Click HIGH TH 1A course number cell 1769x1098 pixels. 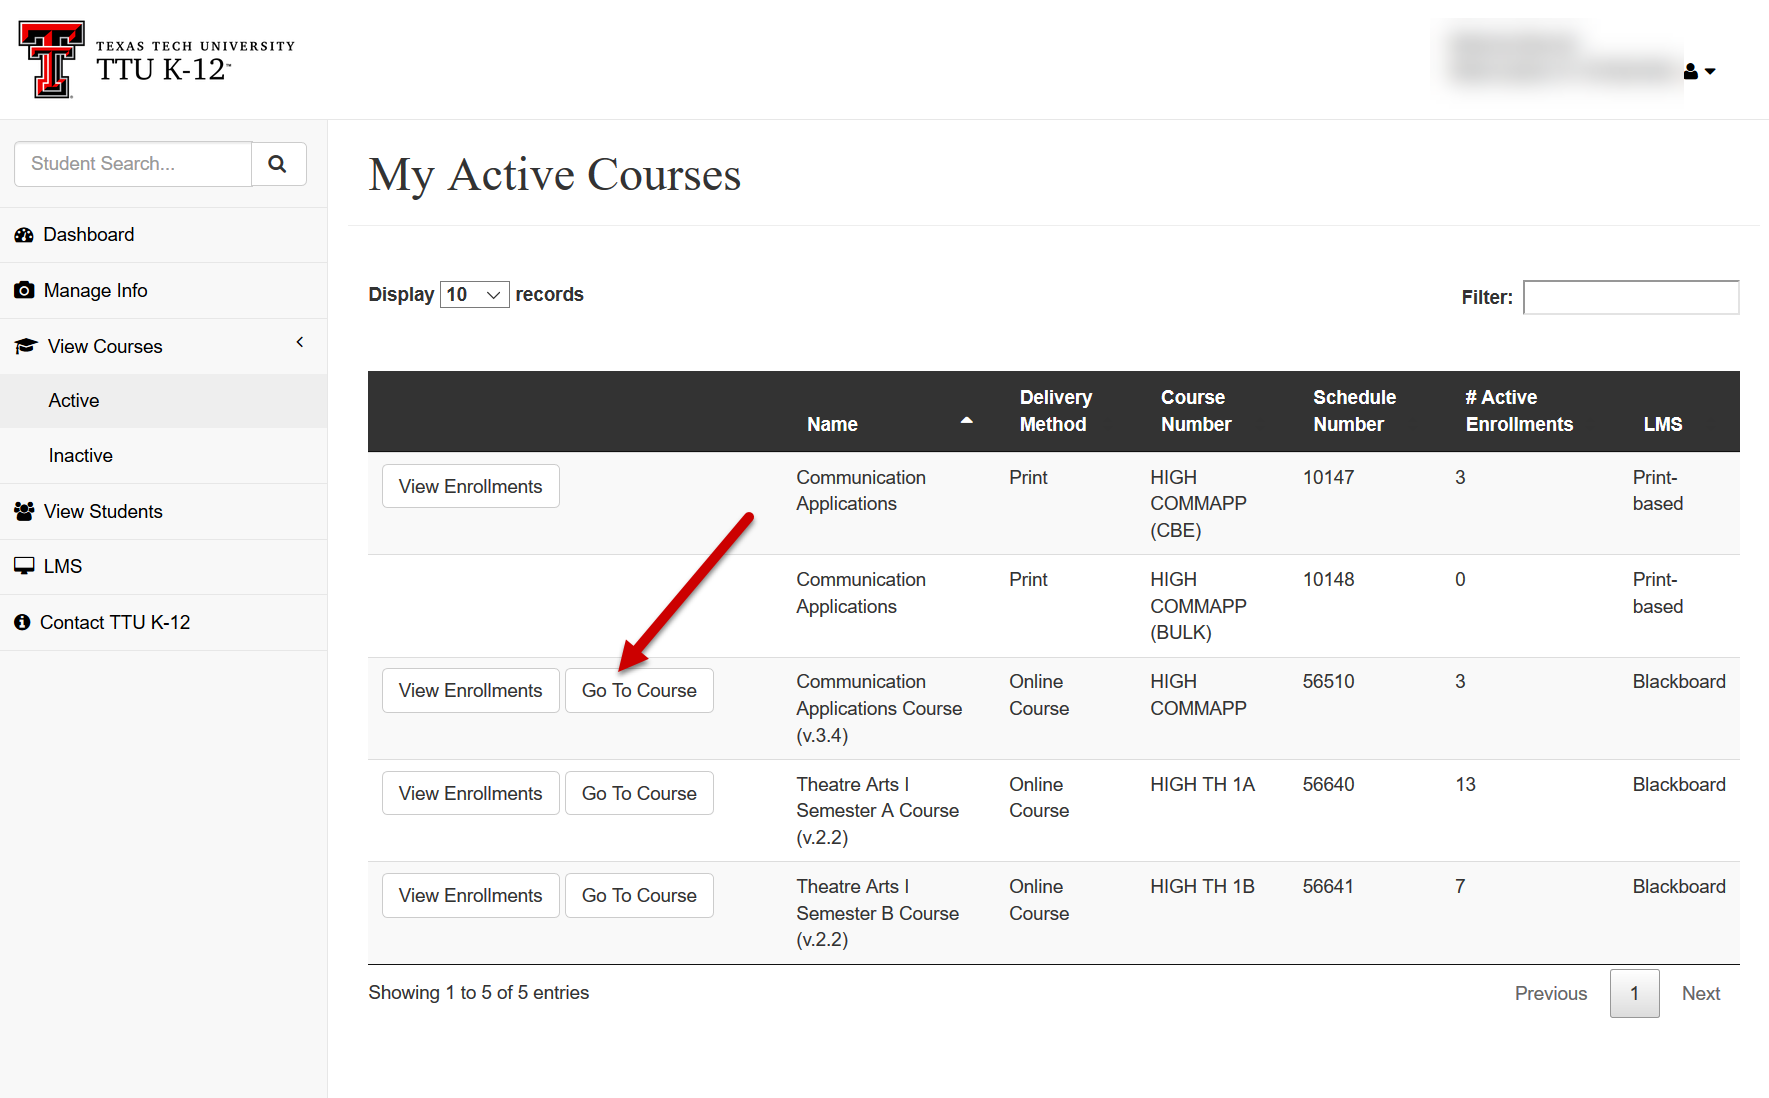tap(1202, 785)
